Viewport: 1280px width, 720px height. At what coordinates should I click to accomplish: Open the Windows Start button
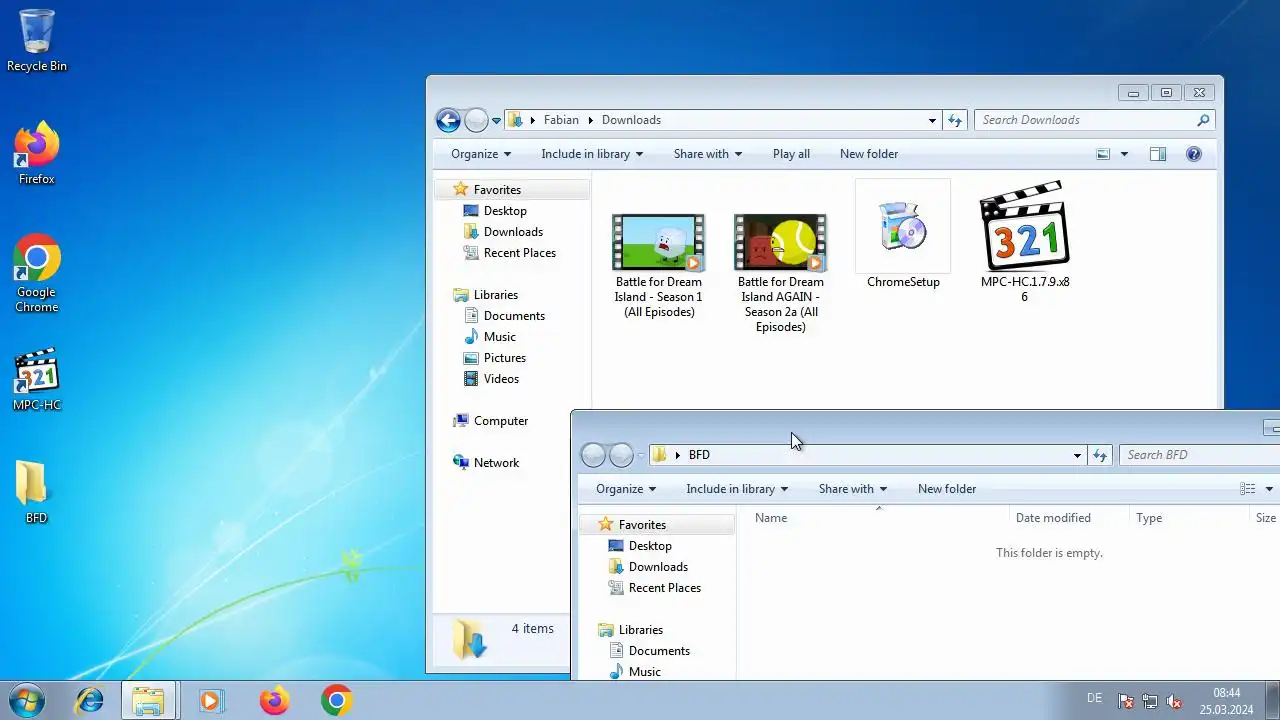pos(26,700)
